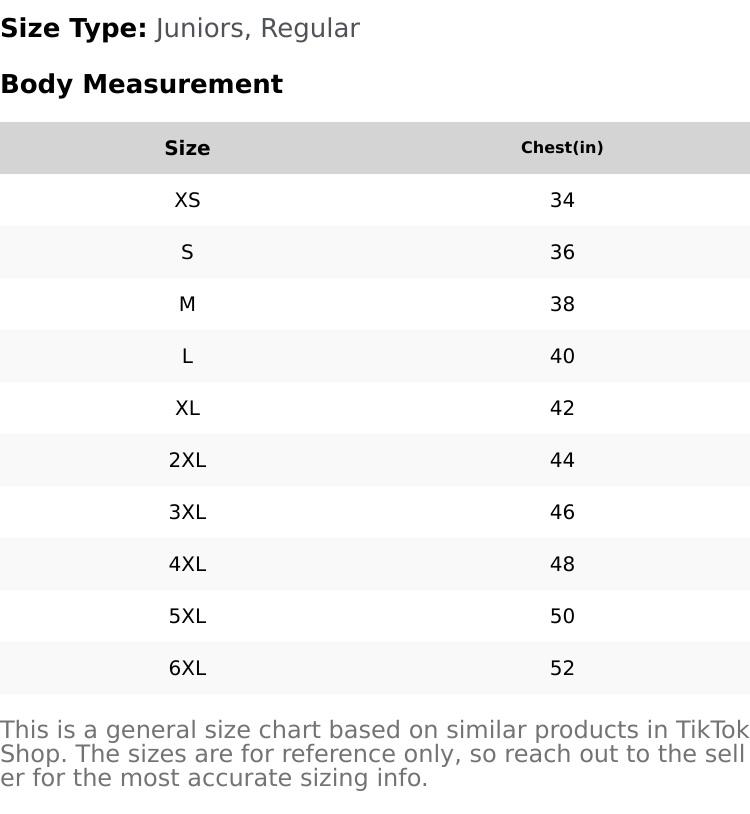The image size is (750, 814).
Task: Select the S size row label
Action: [x=187, y=252]
